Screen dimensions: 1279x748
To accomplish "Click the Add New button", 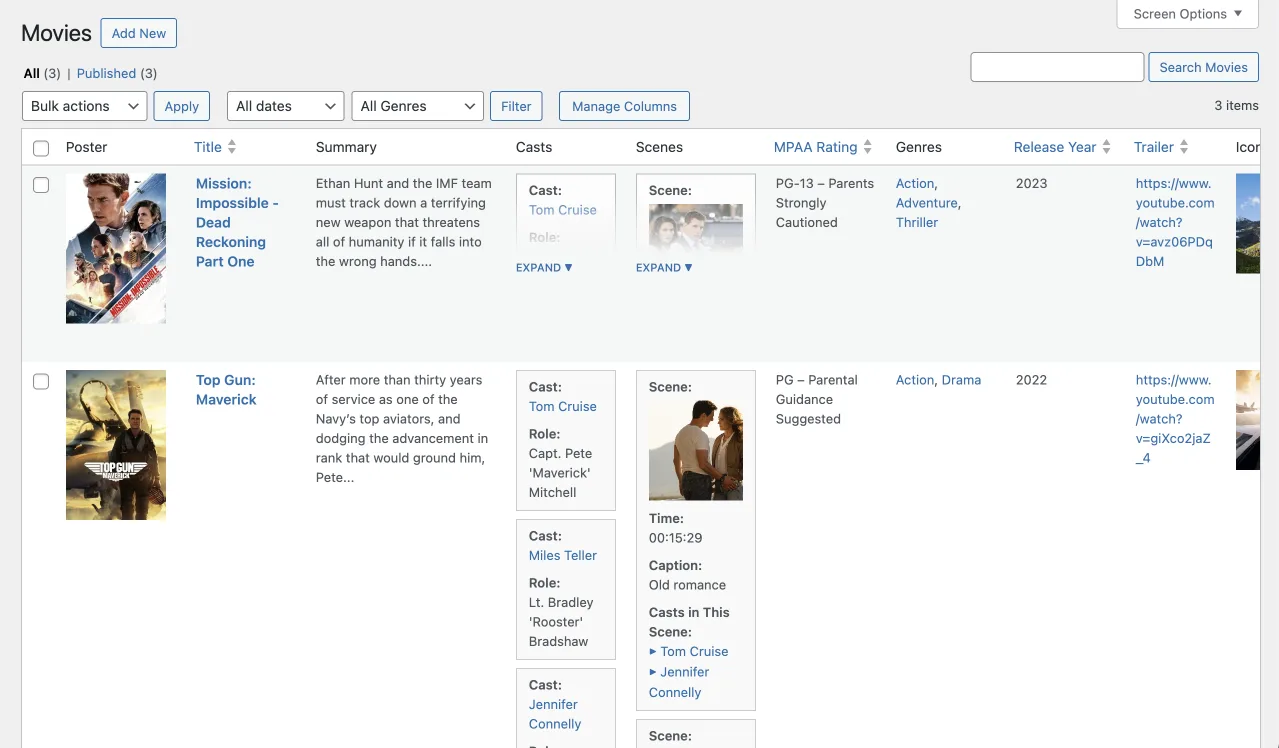I will [x=139, y=33].
